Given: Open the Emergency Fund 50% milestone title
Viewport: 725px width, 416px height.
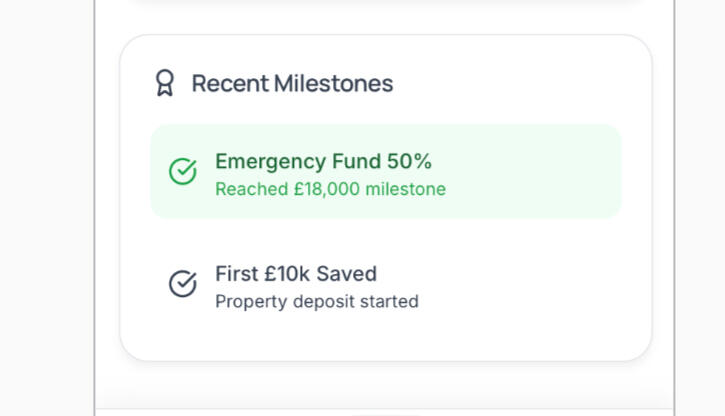Looking at the screenshot, I should (323, 162).
